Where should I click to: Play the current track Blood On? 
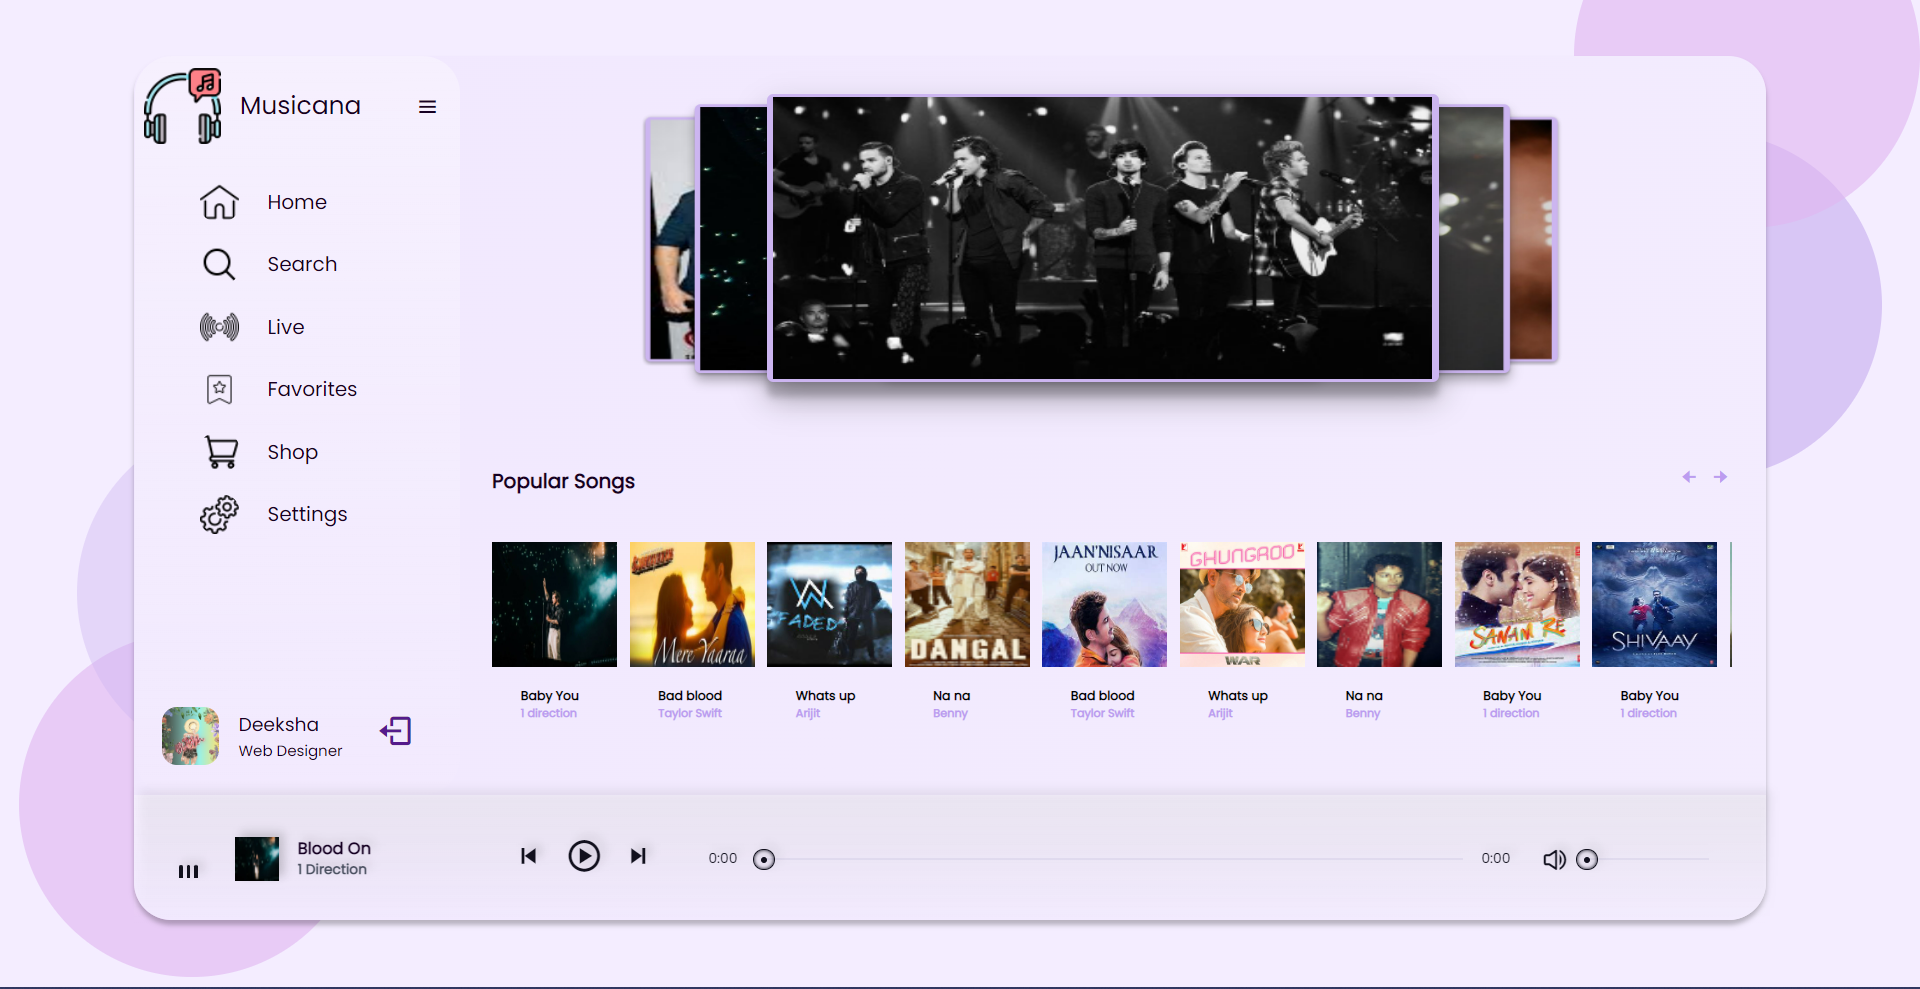(584, 856)
